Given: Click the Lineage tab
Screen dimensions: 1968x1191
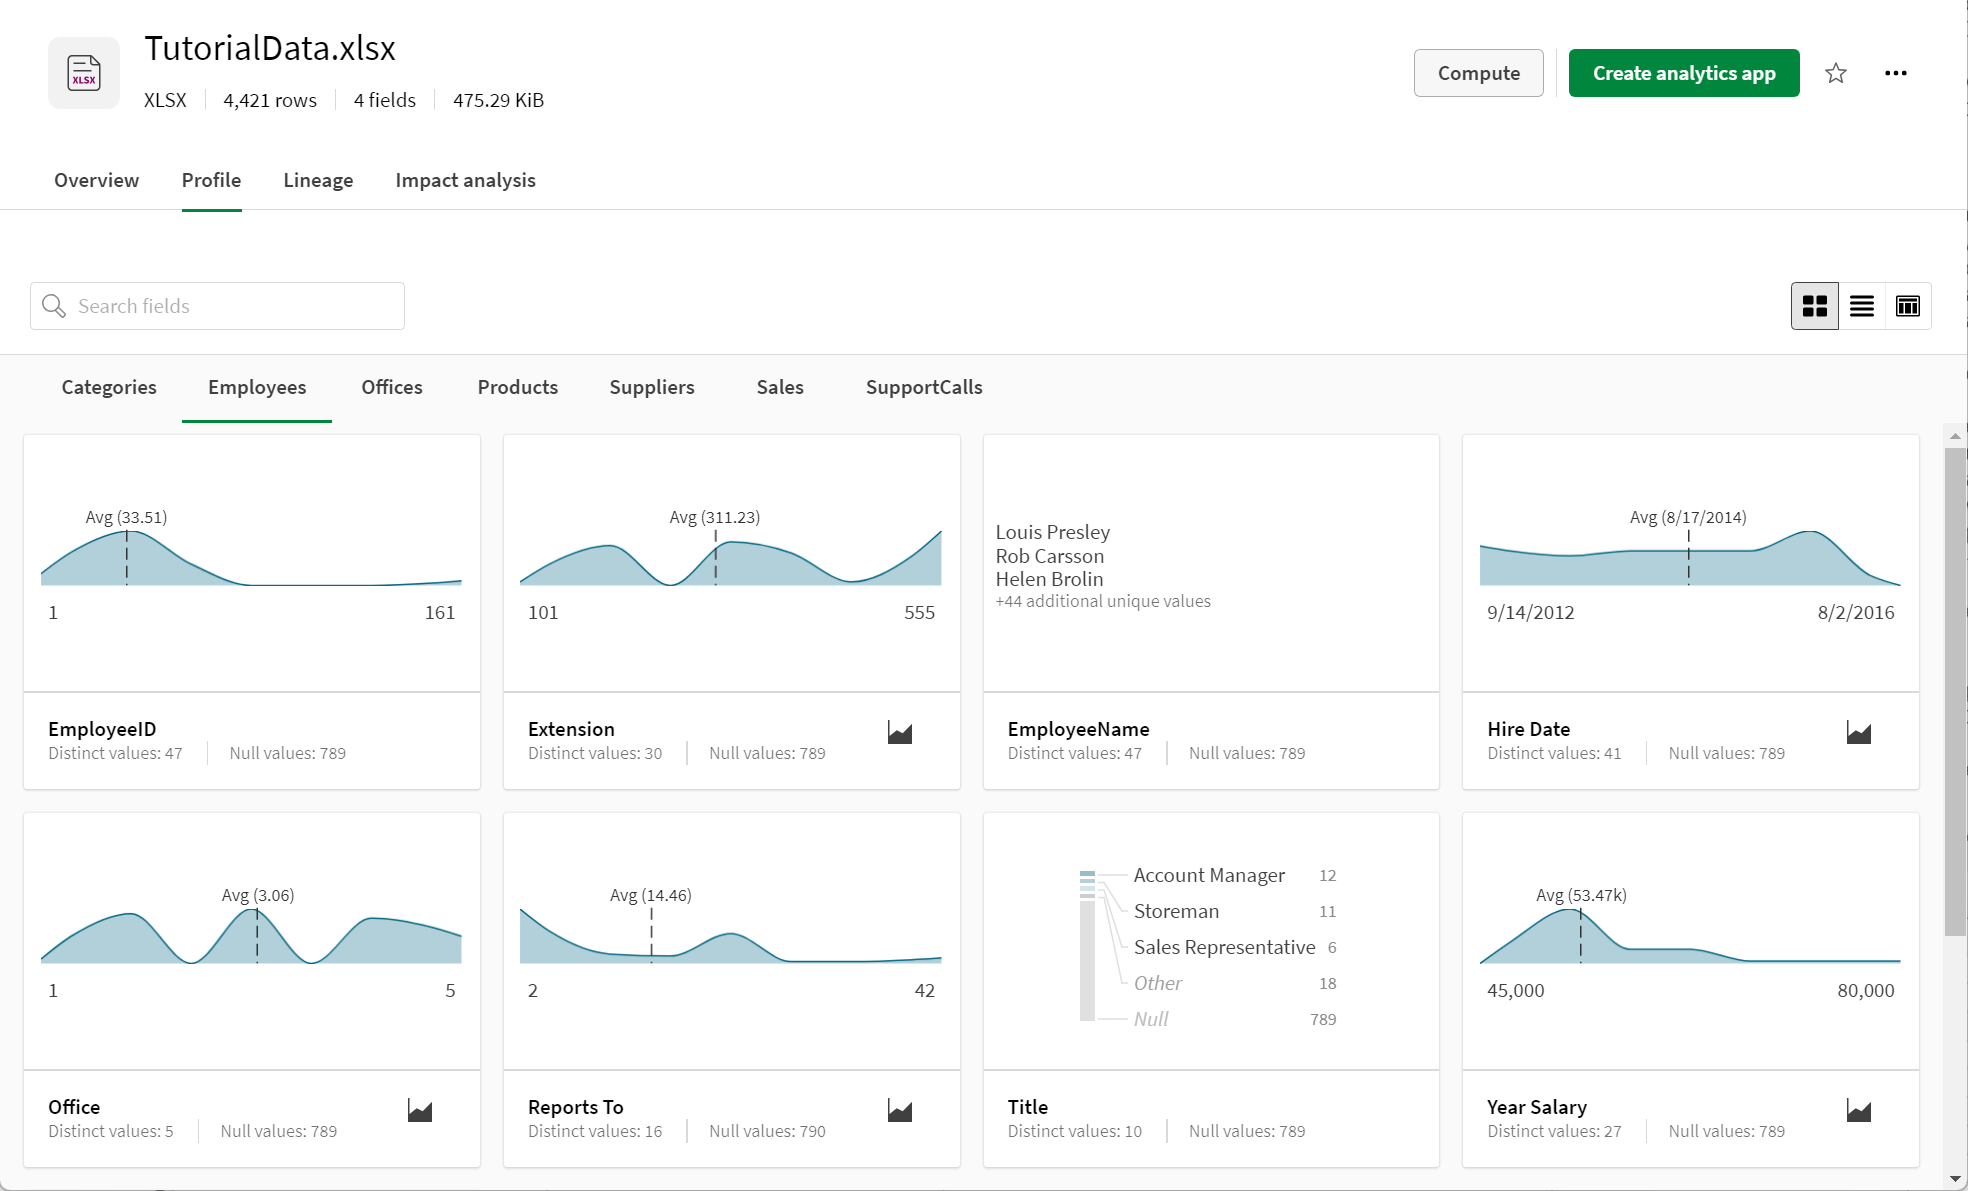Looking at the screenshot, I should 315,180.
